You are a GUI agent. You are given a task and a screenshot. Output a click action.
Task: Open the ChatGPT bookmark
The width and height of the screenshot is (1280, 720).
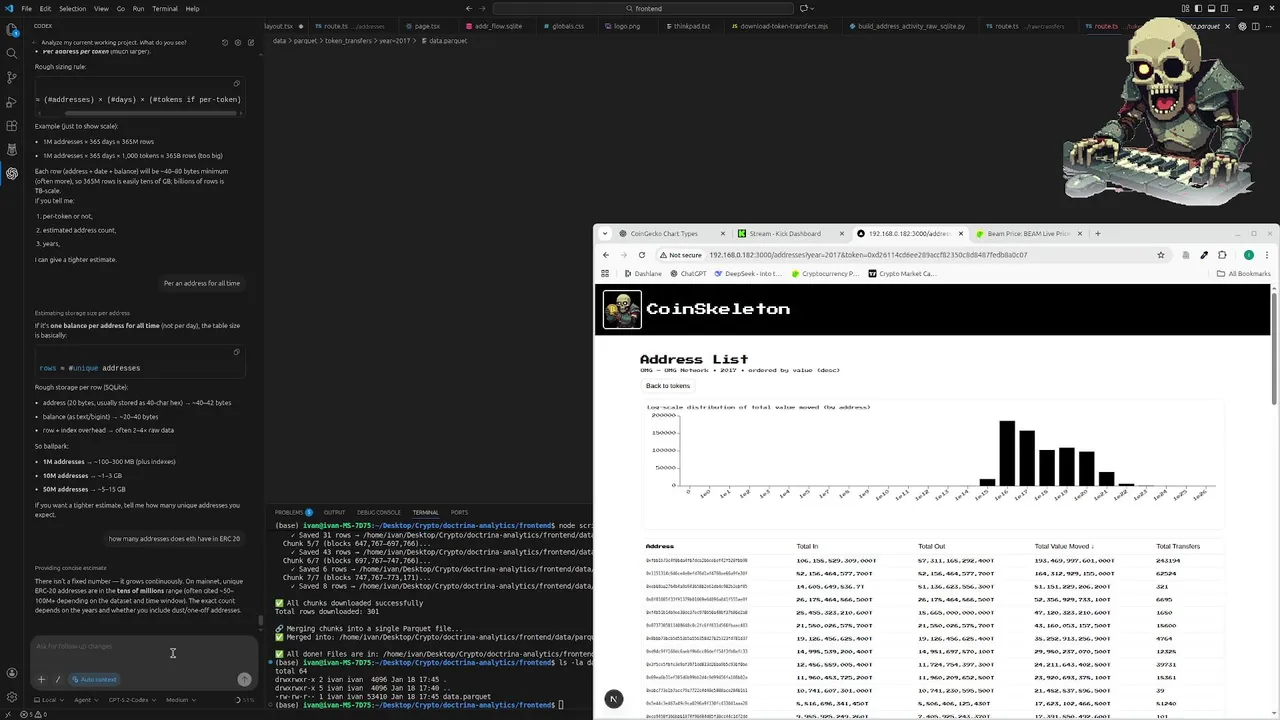click(x=686, y=274)
